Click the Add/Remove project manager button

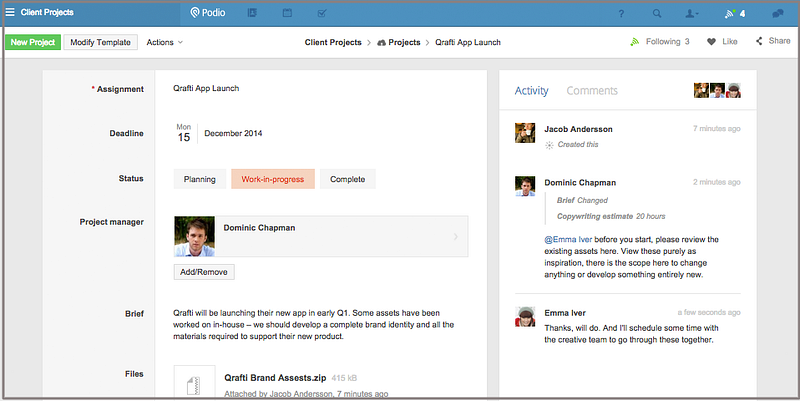pyautogui.click(x=204, y=272)
